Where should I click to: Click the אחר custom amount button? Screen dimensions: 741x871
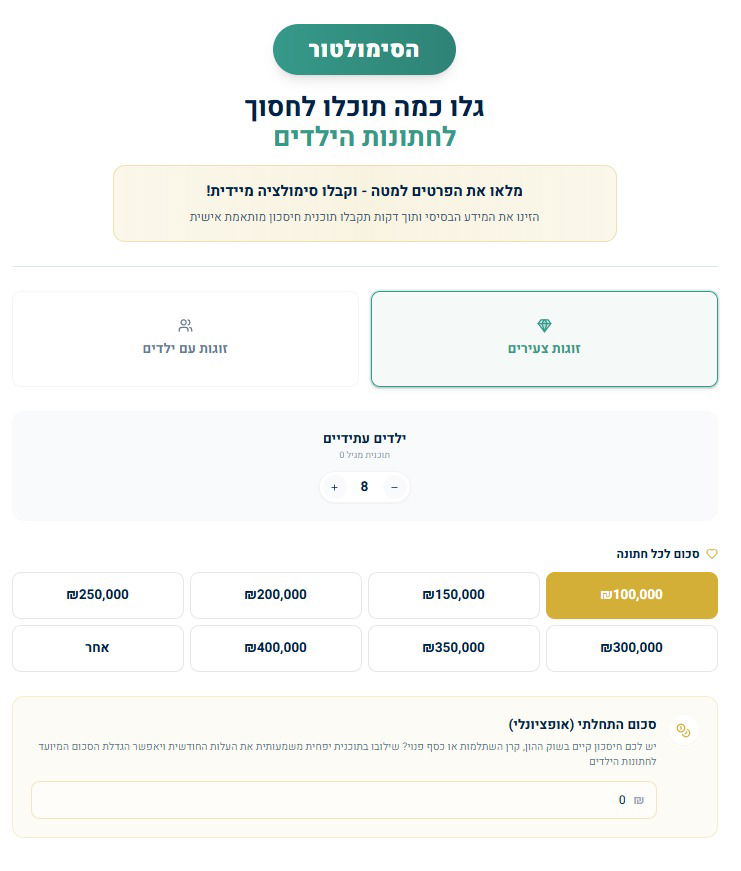coord(97,647)
